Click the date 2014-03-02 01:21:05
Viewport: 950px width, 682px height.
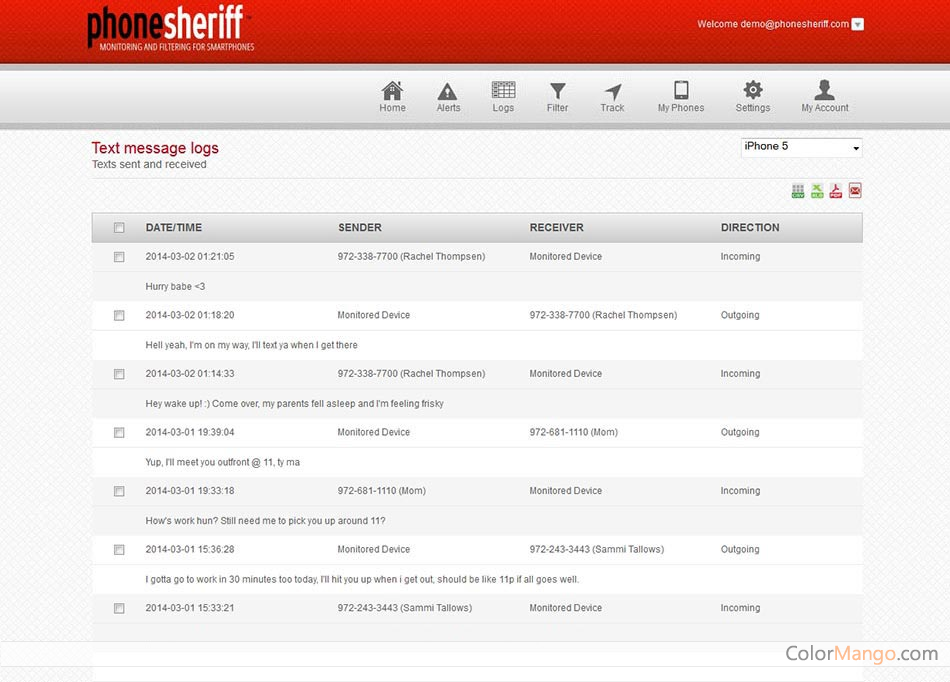pyautogui.click(x=190, y=257)
